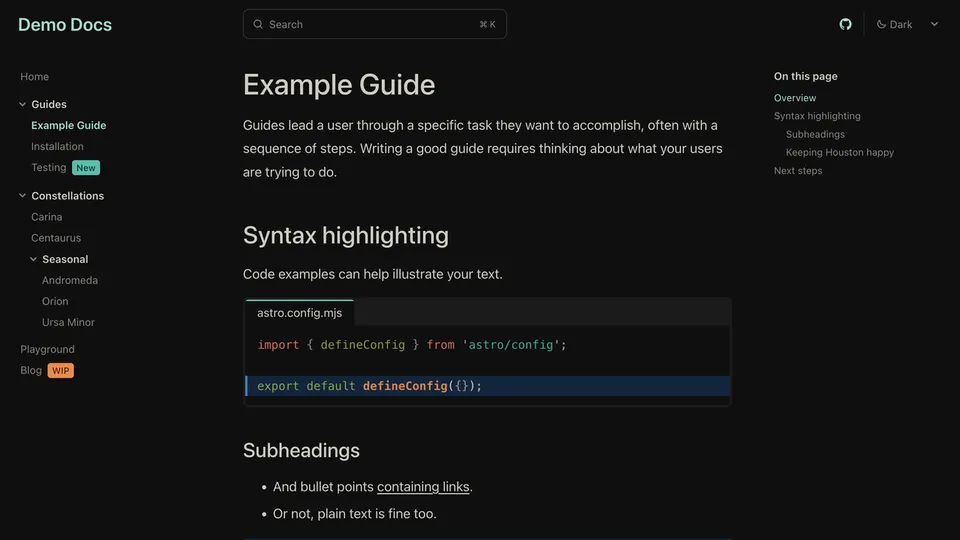Open the Andromeda constellation page
The height and width of the screenshot is (540, 960).
tap(70, 280)
